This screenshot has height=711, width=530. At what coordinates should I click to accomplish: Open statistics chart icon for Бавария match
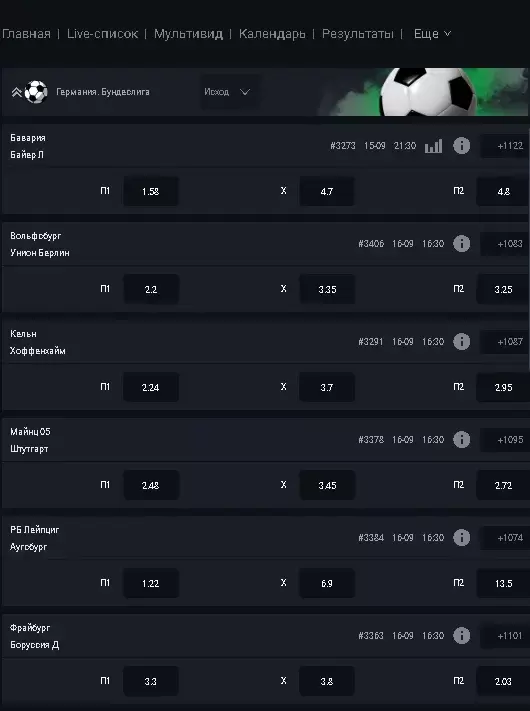point(433,146)
